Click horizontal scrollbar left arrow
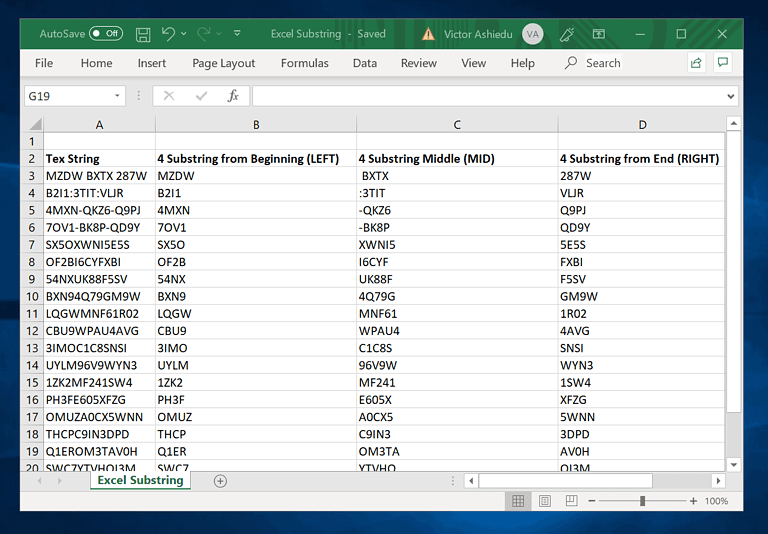Screen dimensions: 768x534 (471, 481)
